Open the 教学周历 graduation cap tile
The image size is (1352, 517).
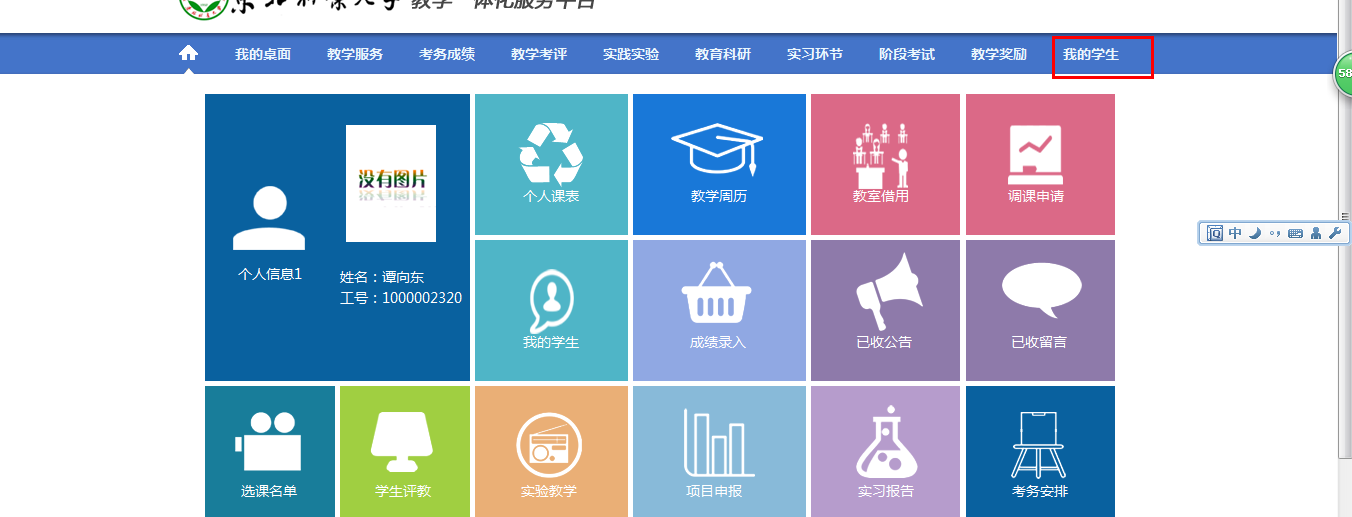(x=718, y=164)
